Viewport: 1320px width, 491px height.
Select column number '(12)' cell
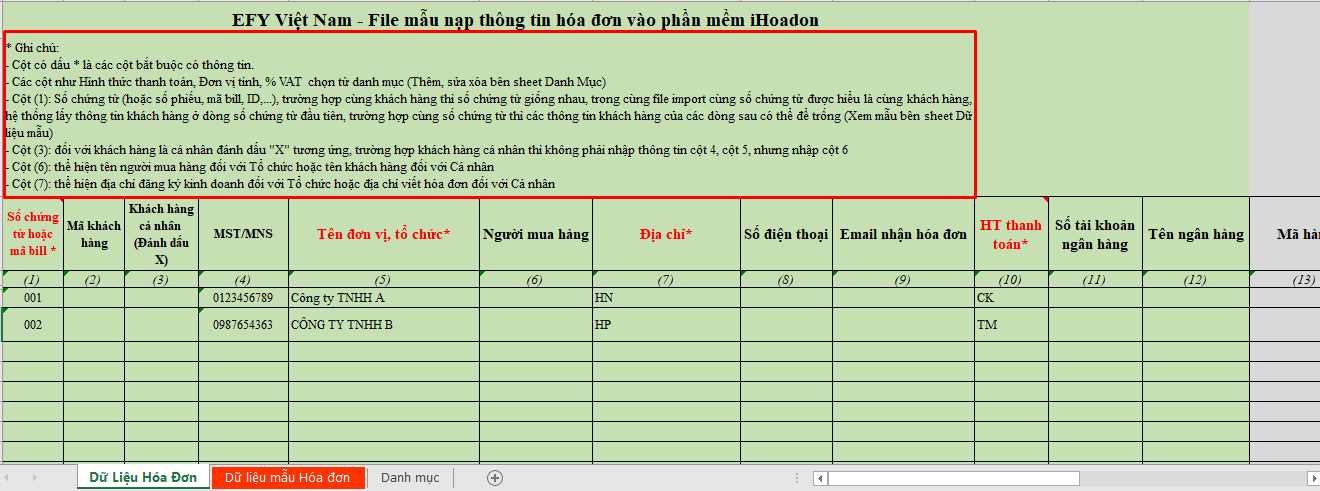tap(1195, 279)
